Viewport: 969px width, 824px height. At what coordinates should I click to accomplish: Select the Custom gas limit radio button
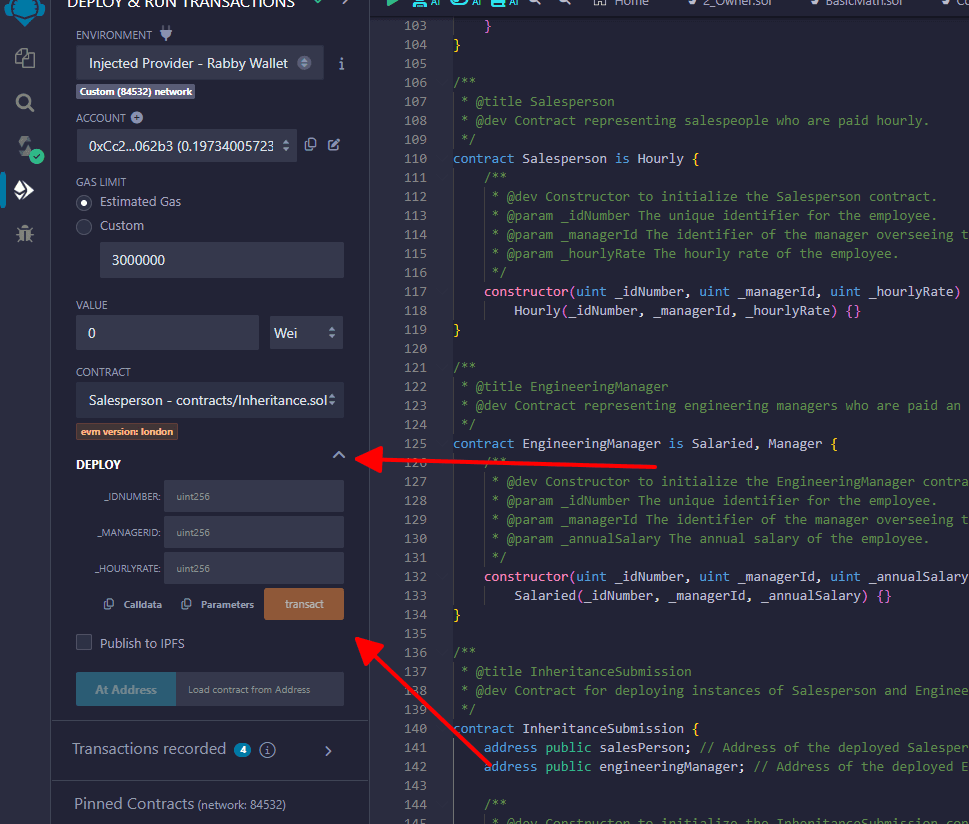coord(84,227)
